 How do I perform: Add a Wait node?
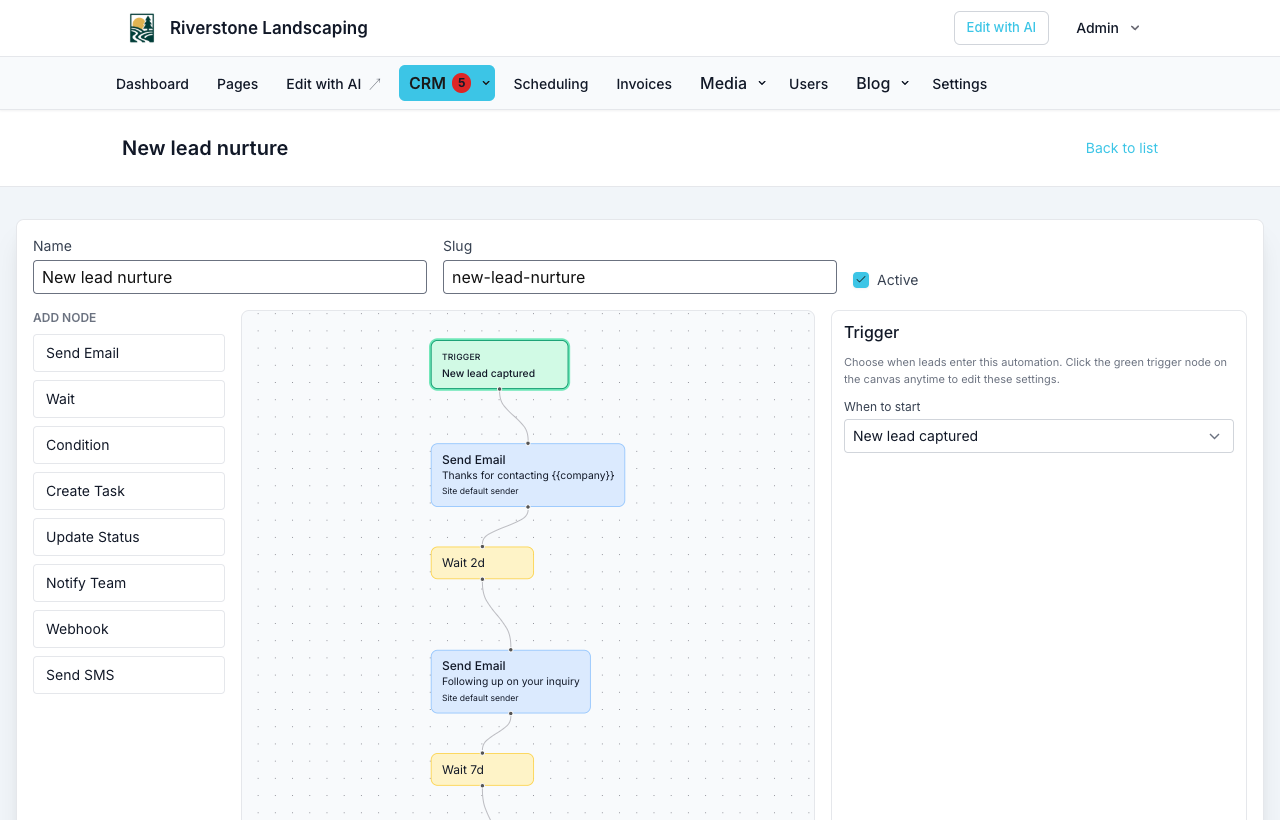pyautogui.click(x=129, y=399)
